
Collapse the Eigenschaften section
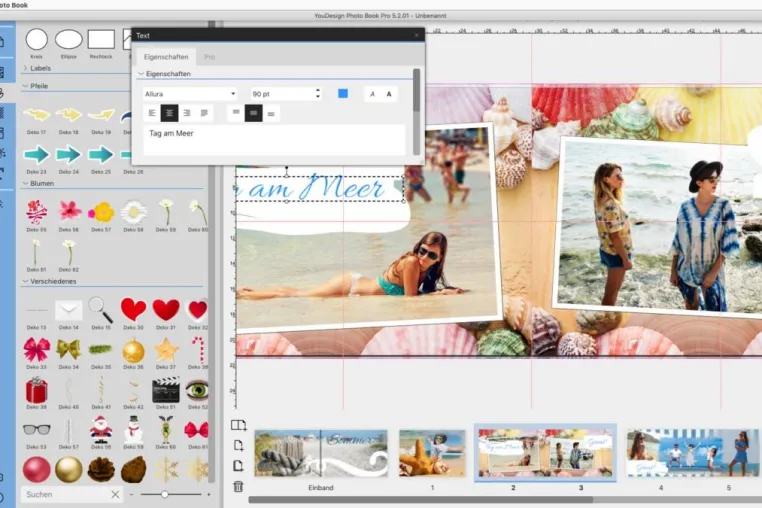(x=141, y=74)
